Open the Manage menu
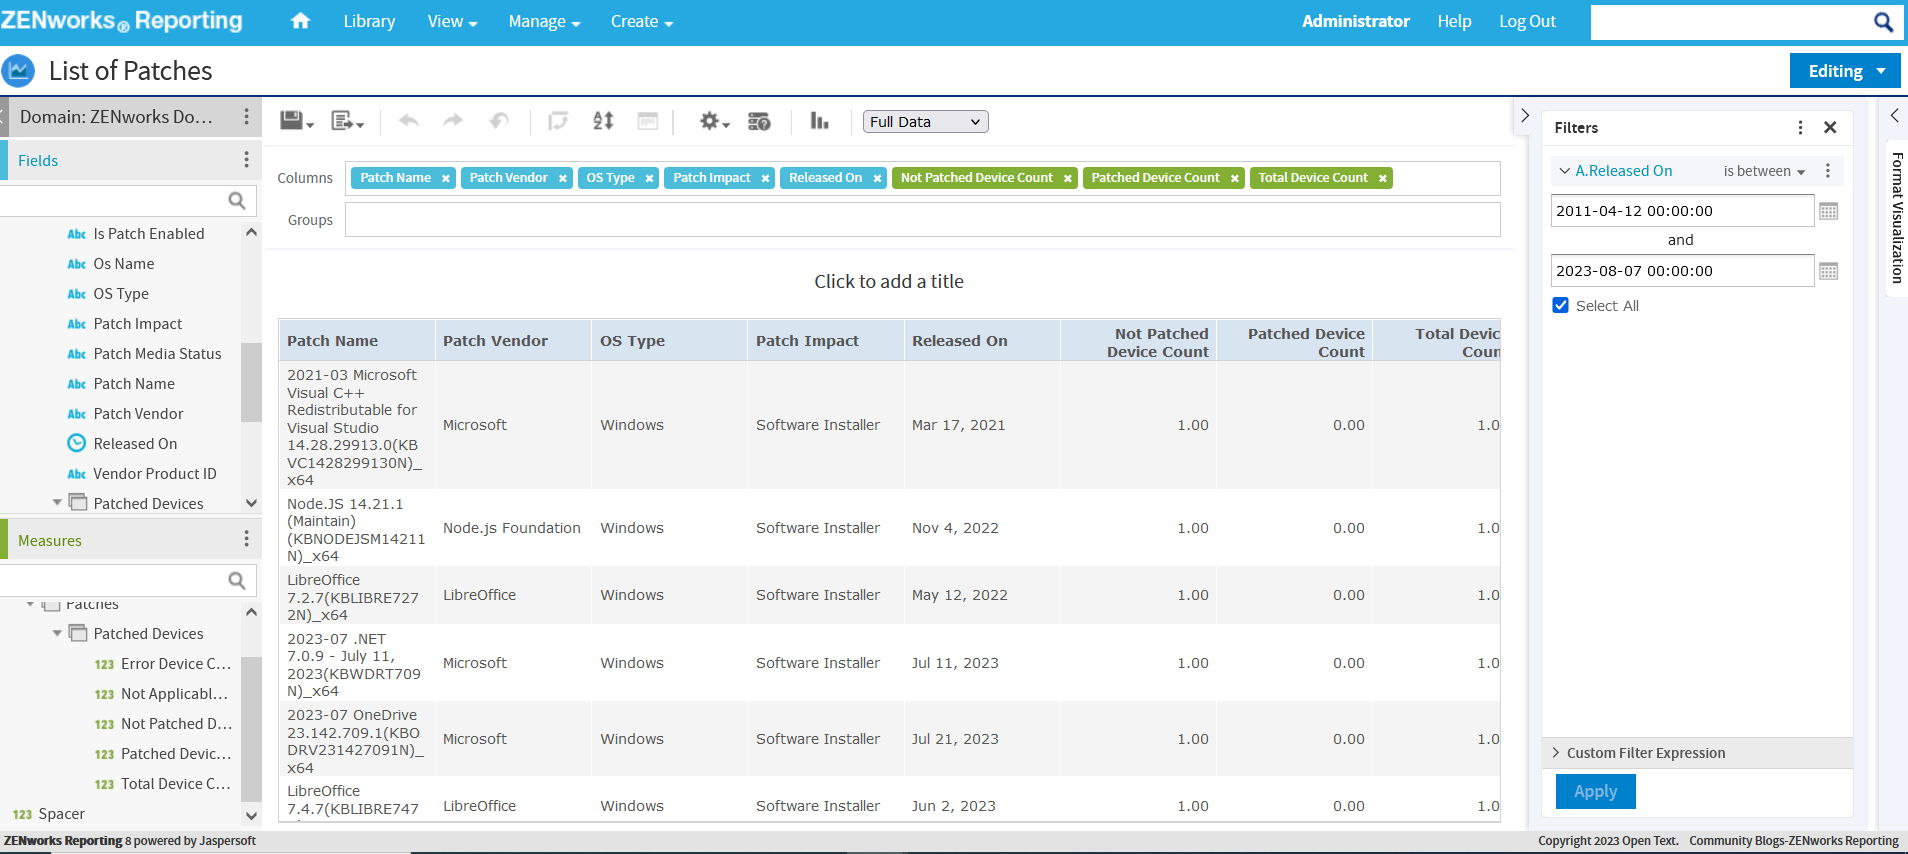This screenshot has width=1908, height=854. tap(544, 21)
